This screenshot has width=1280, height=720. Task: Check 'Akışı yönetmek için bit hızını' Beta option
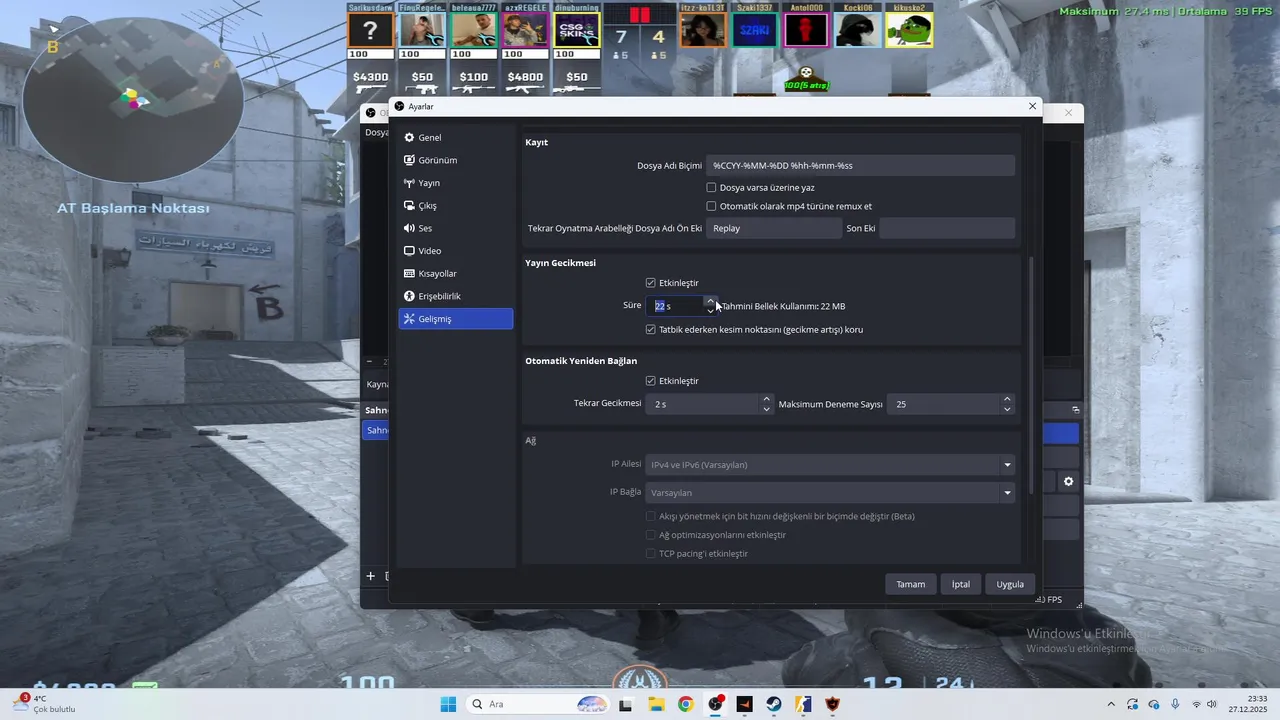pyautogui.click(x=651, y=517)
